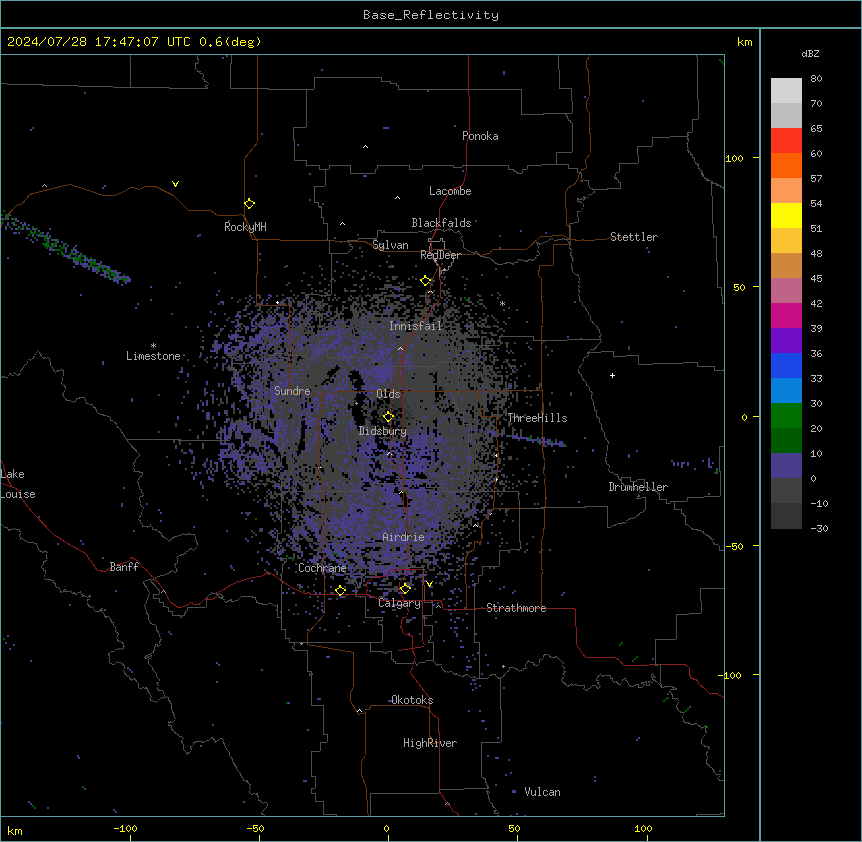Select the Lacombe city label
This screenshot has width=862, height=842.
click(450, 191)
